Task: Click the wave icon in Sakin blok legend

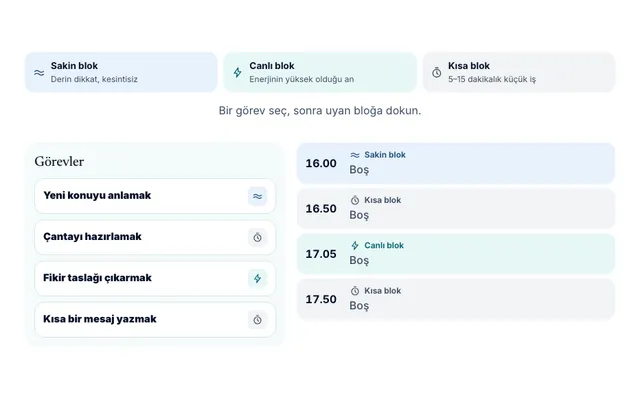Action: point(39,73)
